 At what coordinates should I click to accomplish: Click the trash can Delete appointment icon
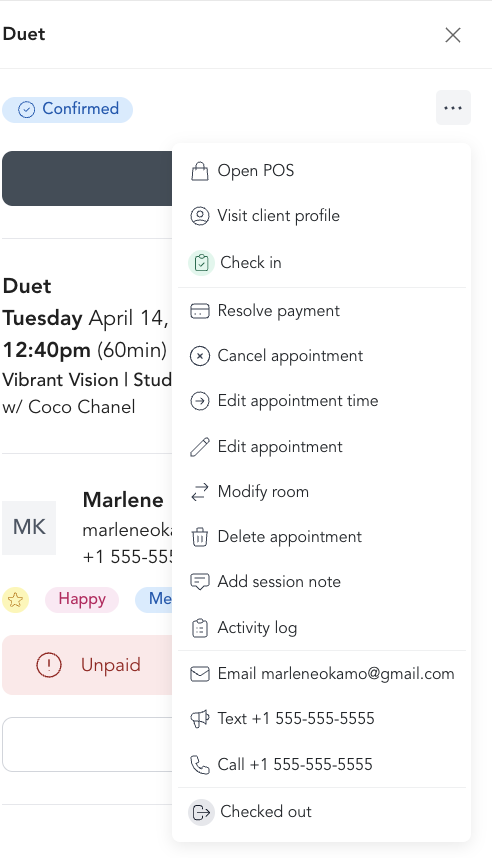coord(200,537)
